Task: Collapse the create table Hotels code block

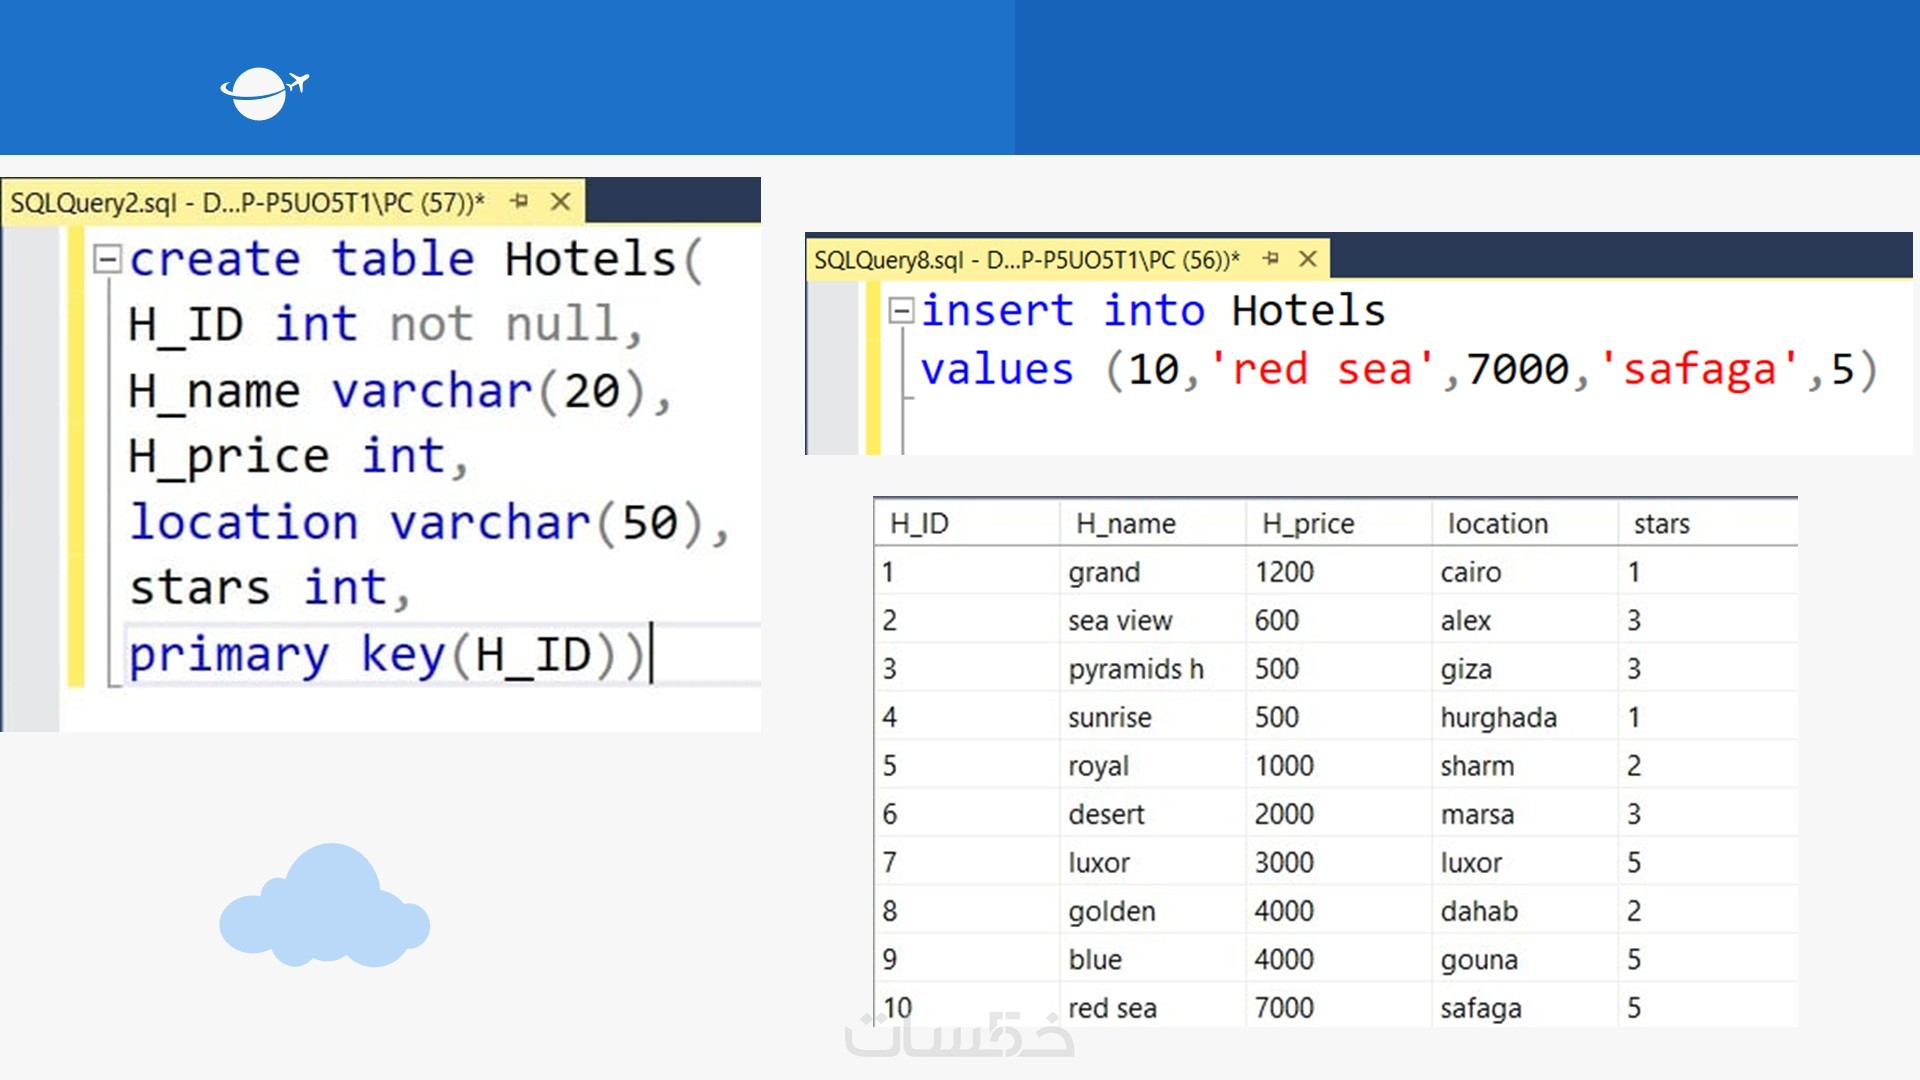Action: [106, 260]
